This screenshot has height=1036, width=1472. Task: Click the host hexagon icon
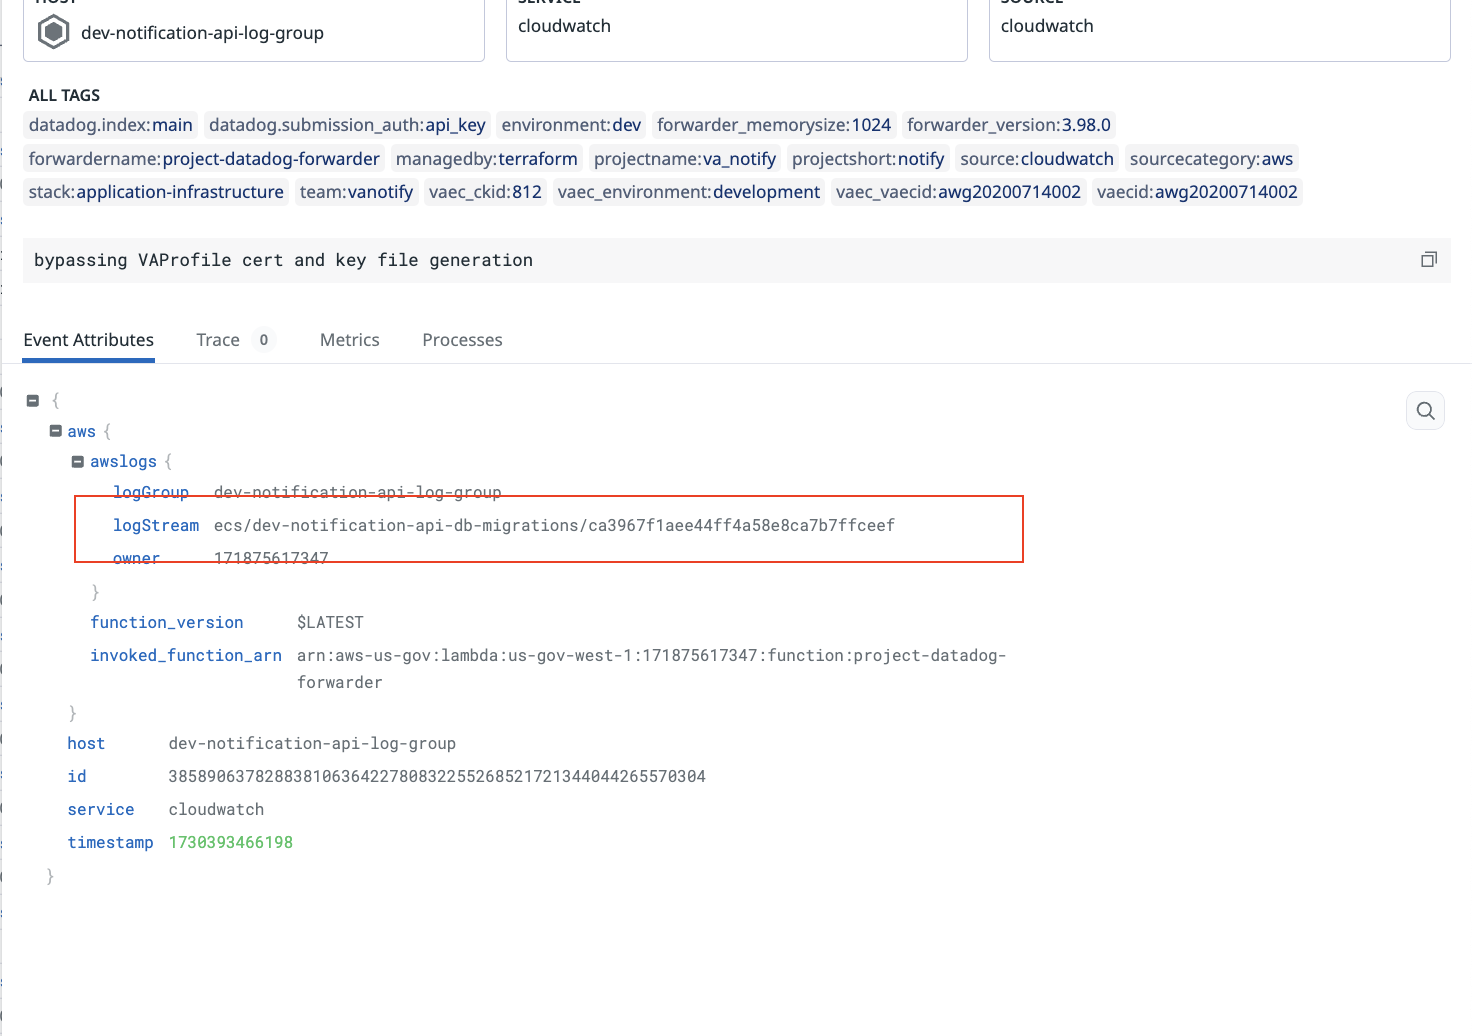coord(53,32)
